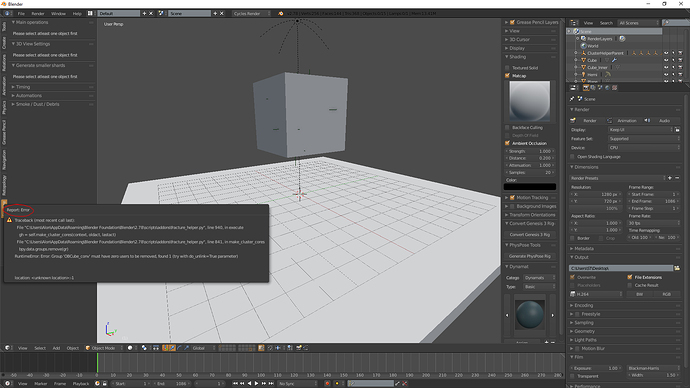Viewport: 690px width, 388px height.
Task: Uncheck File Extensions
Action: pyautogui.click(x=630, y=277)
